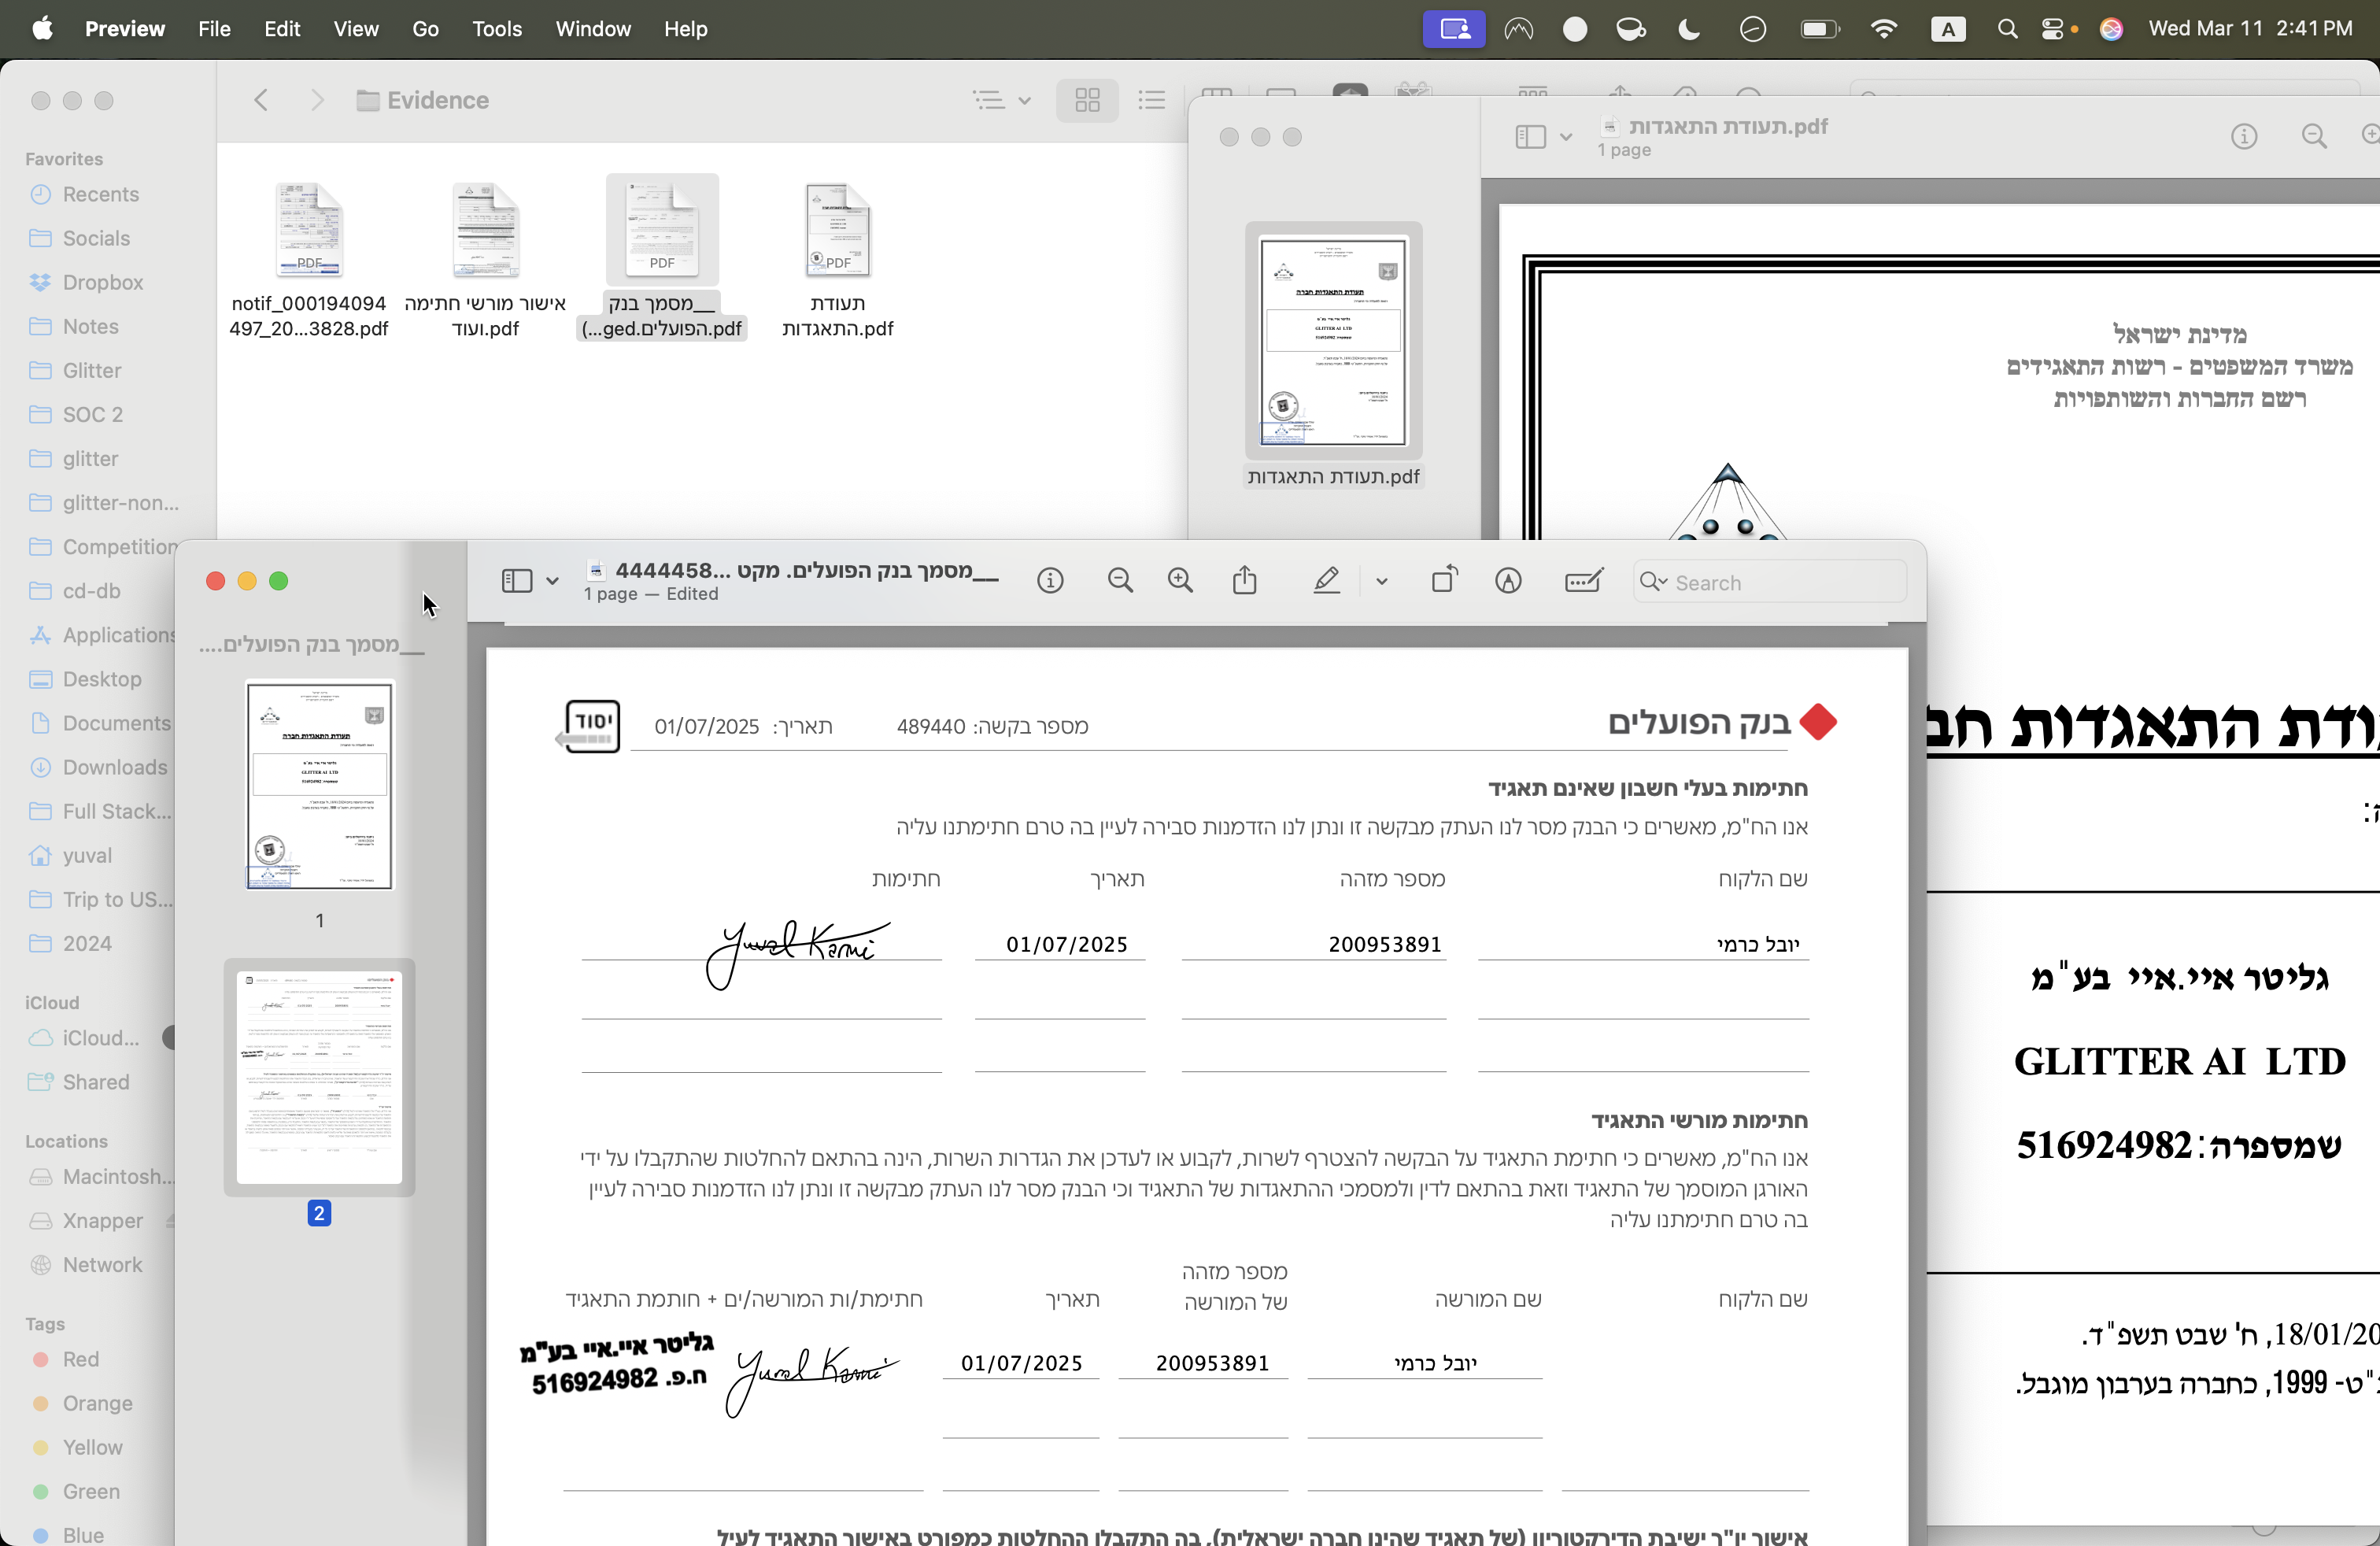2380x1546 pixels.
Task: Open the Tools menu in menu bar
Action: coord(497,29)
